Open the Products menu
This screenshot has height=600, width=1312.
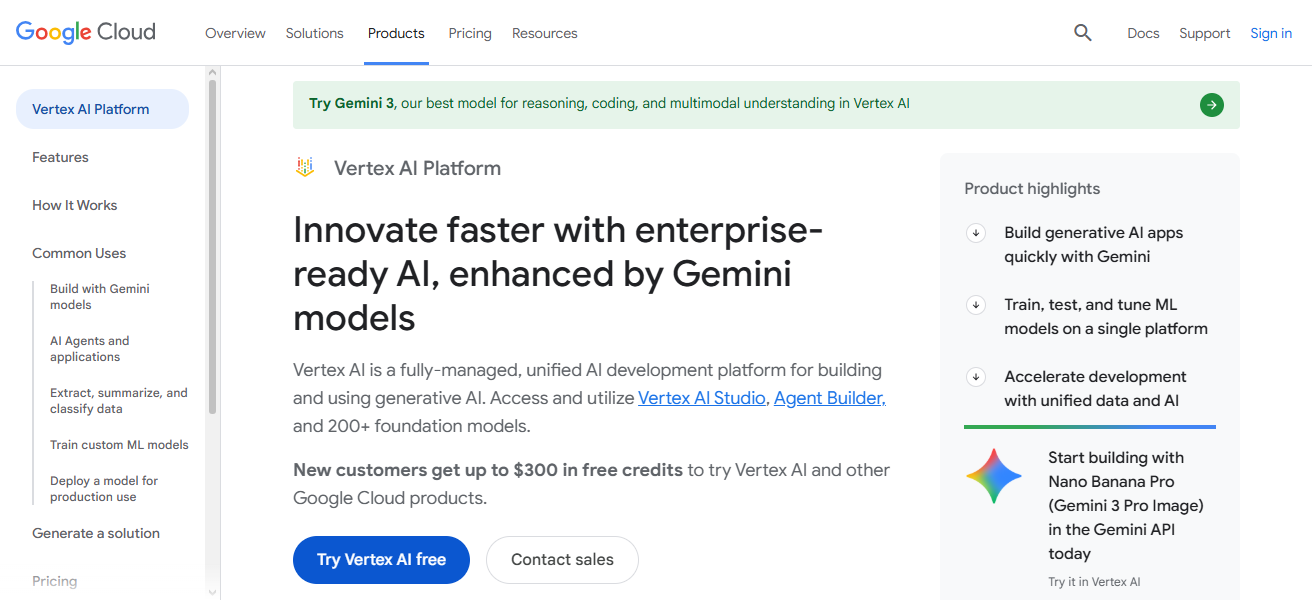(396, 32)
